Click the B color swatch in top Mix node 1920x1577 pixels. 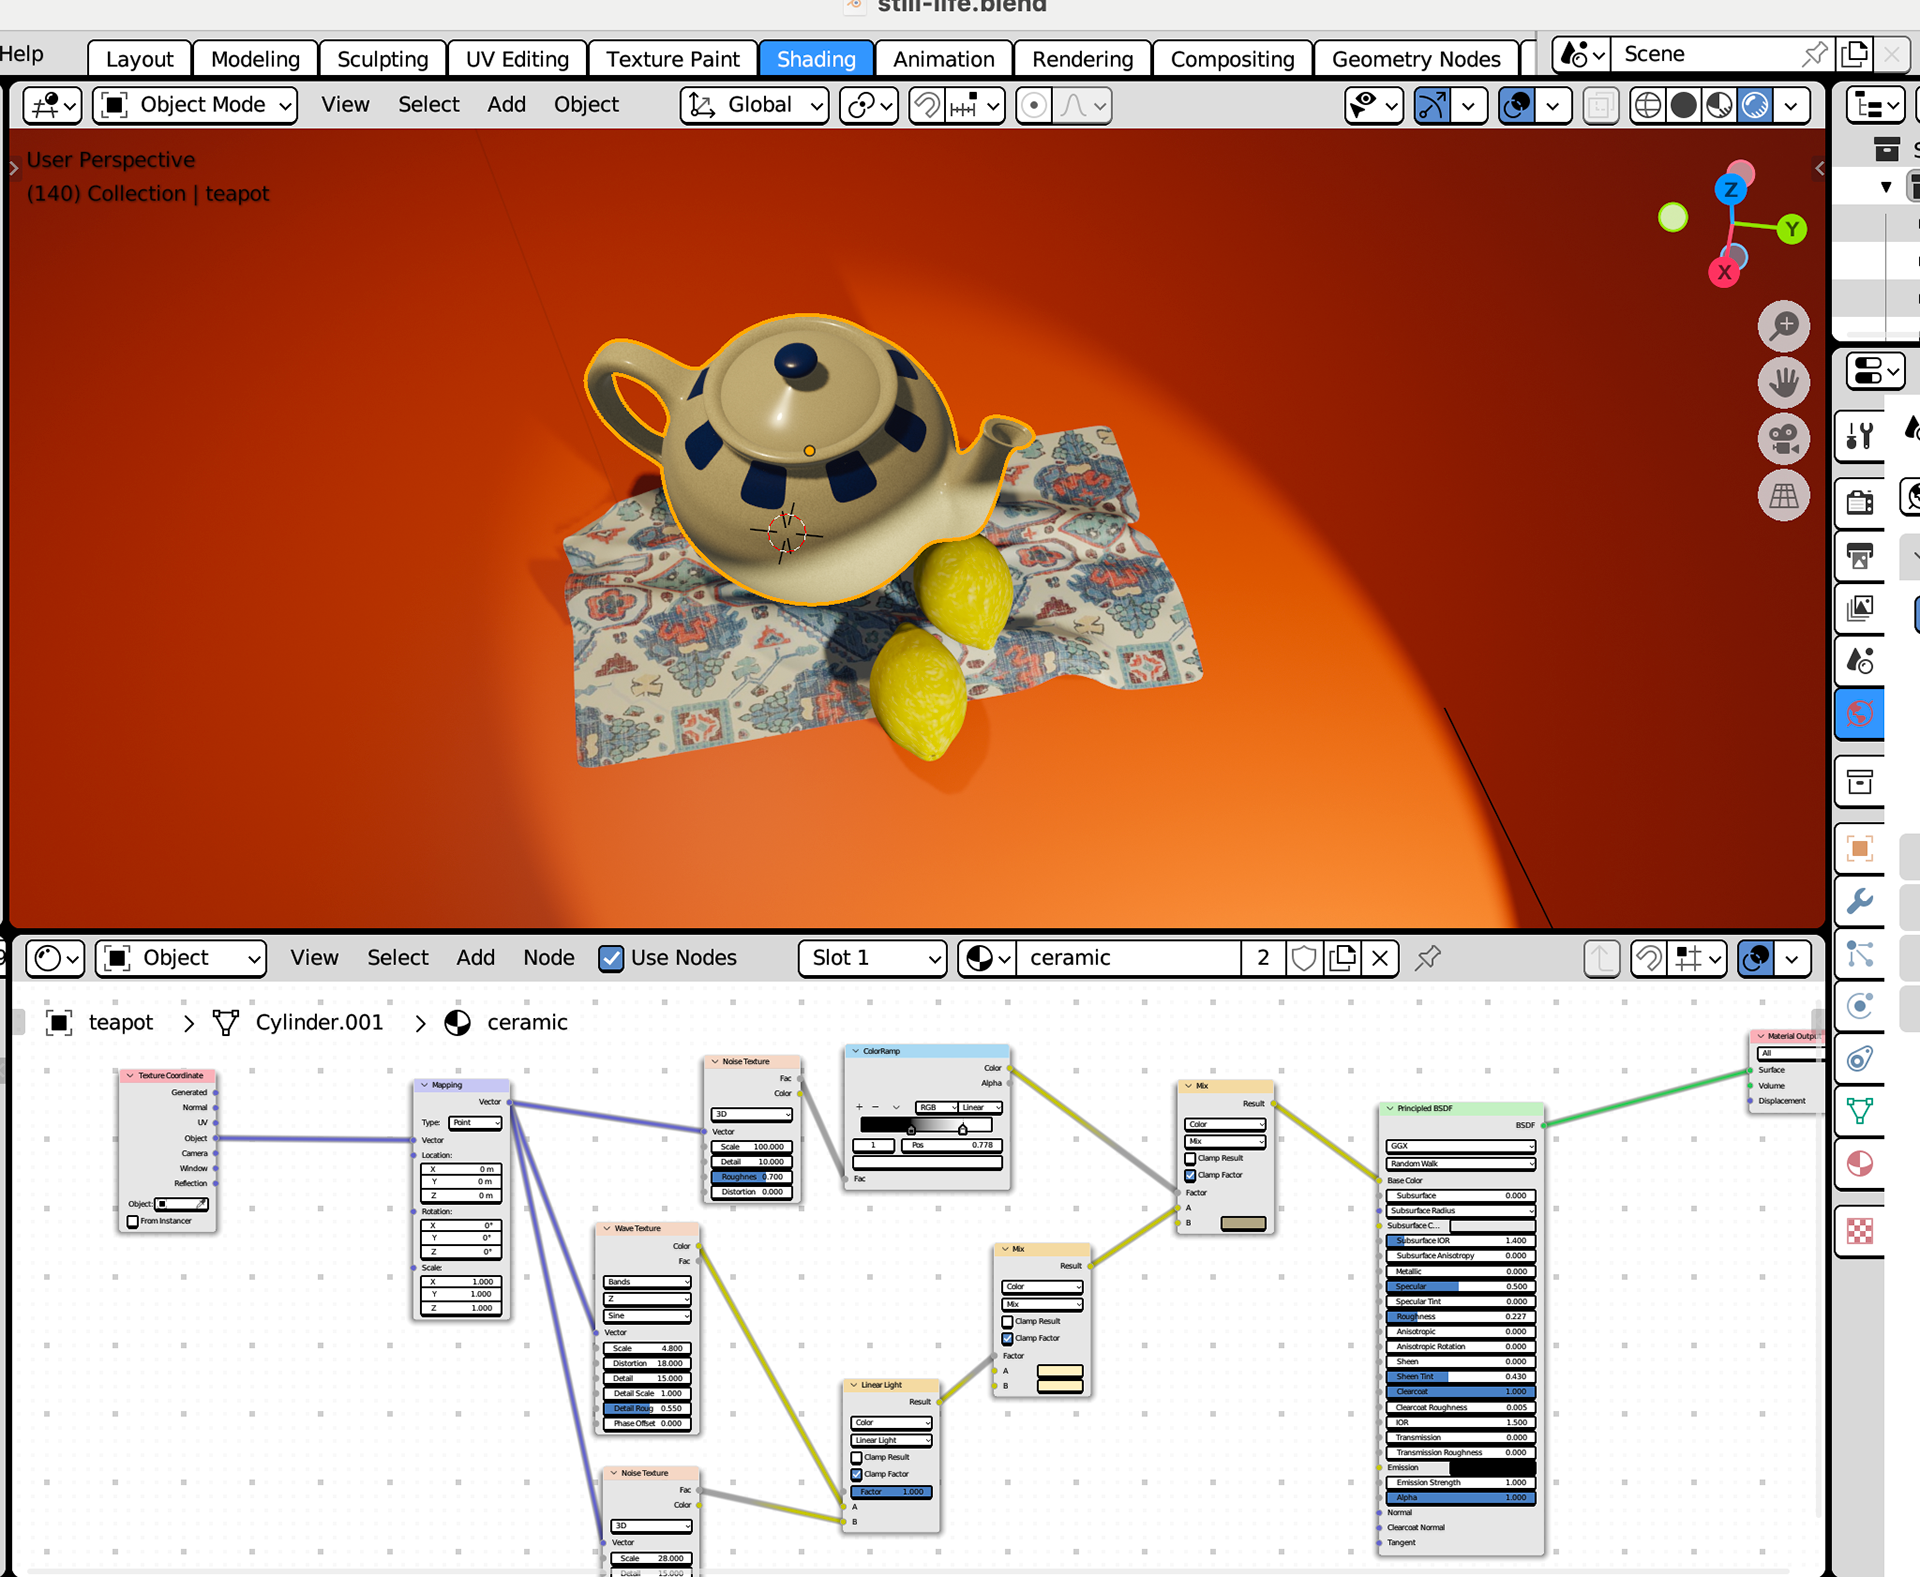[x=1243, y=1223]
